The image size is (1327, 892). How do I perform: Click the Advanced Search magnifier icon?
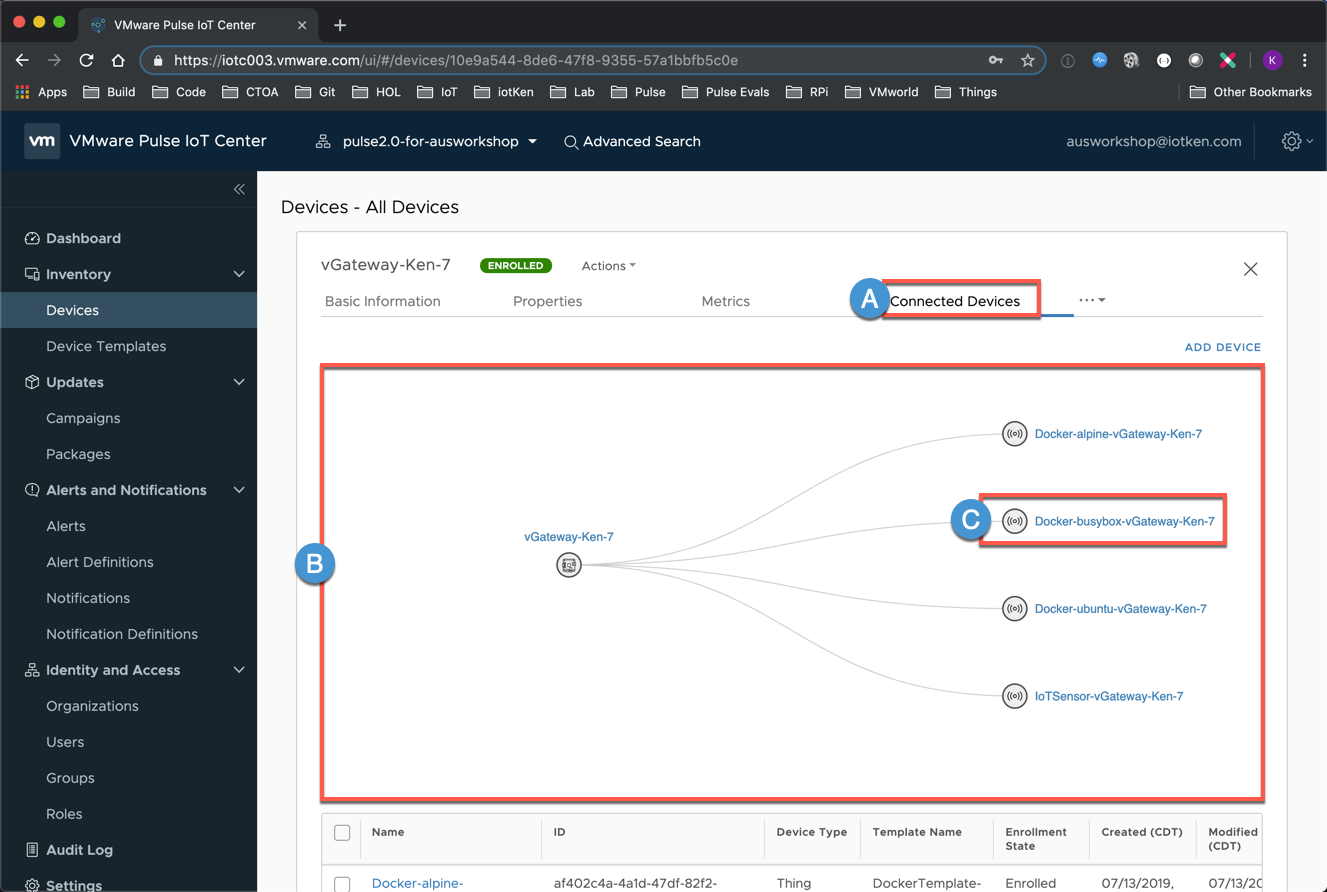571,142
